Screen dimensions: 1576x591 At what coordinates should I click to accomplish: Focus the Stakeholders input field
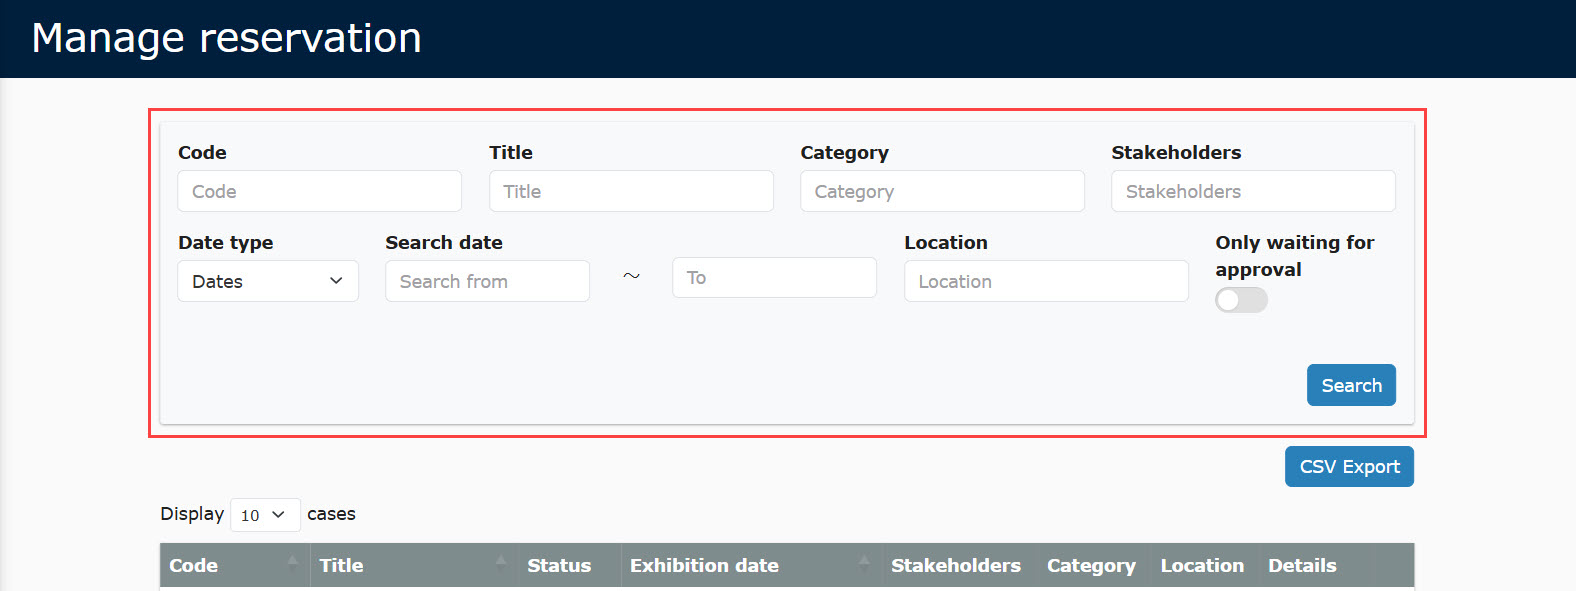click(x=1253, y=191)
